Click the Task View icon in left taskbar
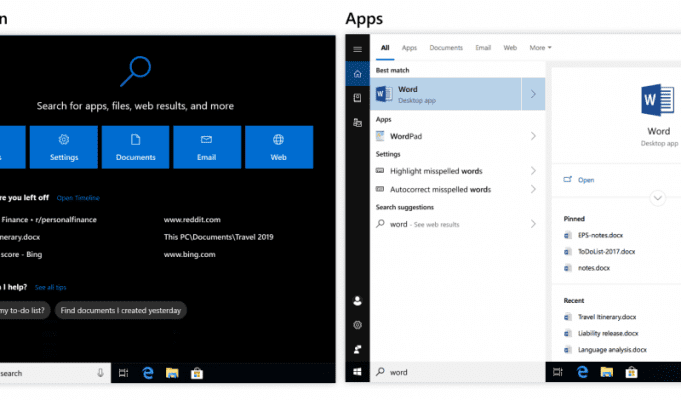The image size is (681, 400). [x=123, y=373]
